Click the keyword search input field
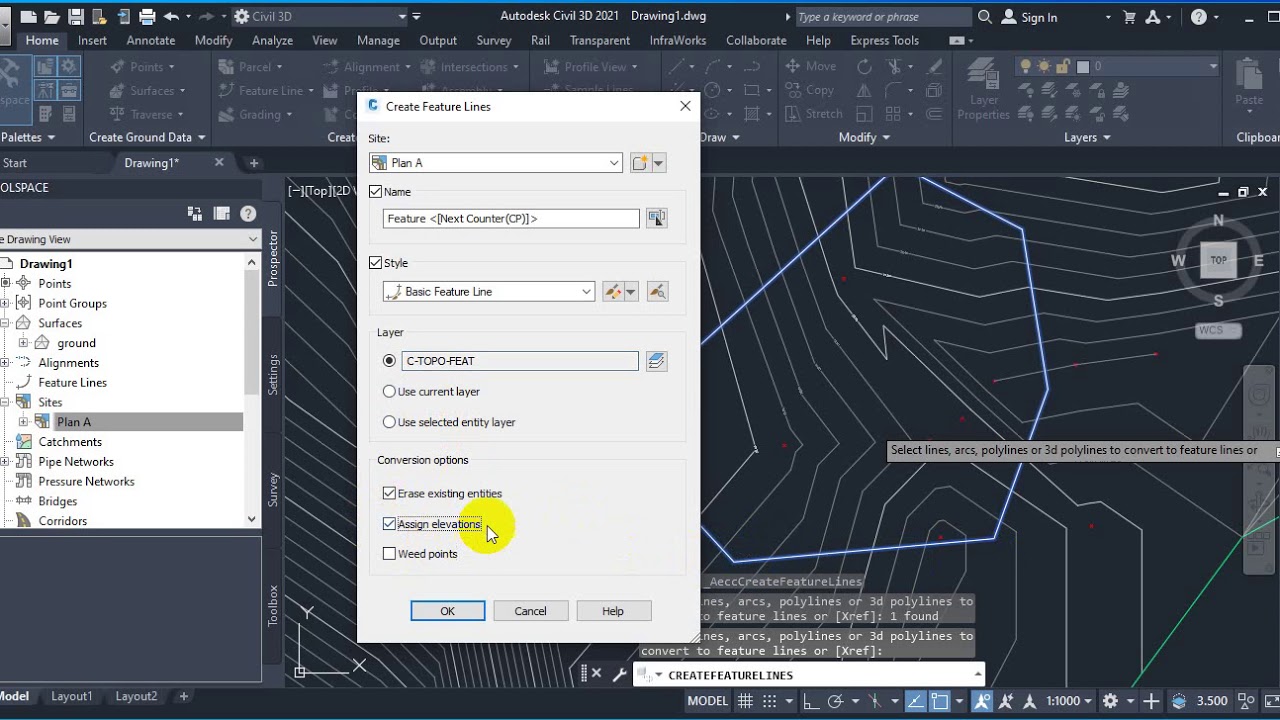This screenshot has width=1280, height=720. tap(883, 17)
